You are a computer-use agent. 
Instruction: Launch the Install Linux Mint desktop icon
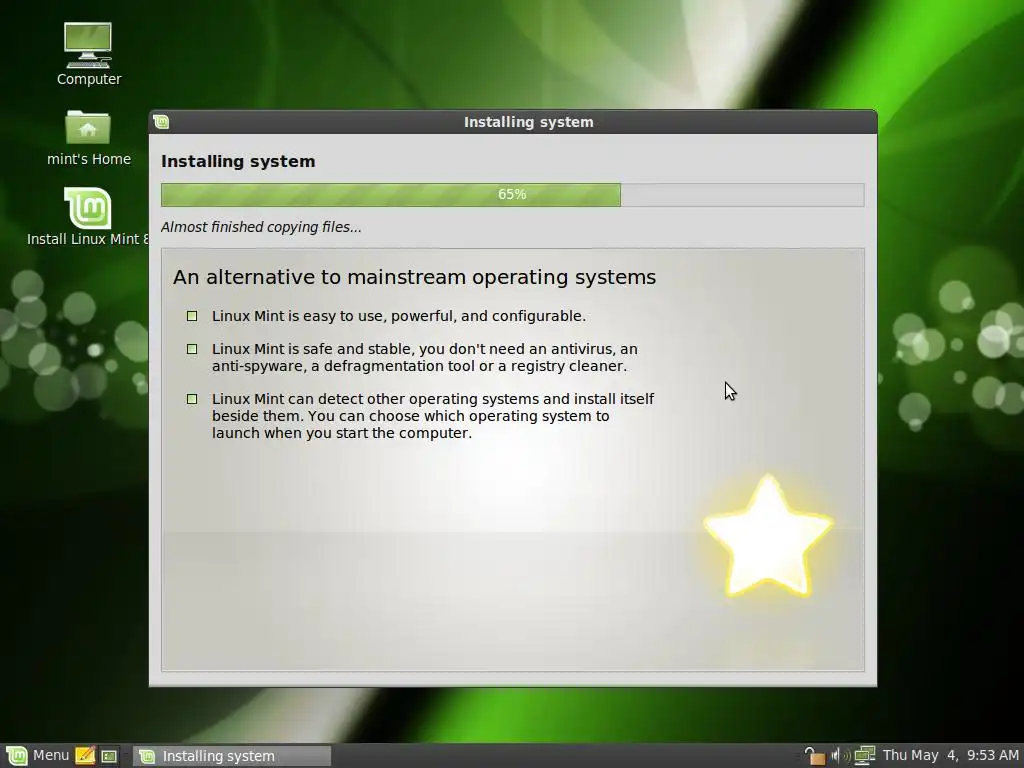coord(88,217)
